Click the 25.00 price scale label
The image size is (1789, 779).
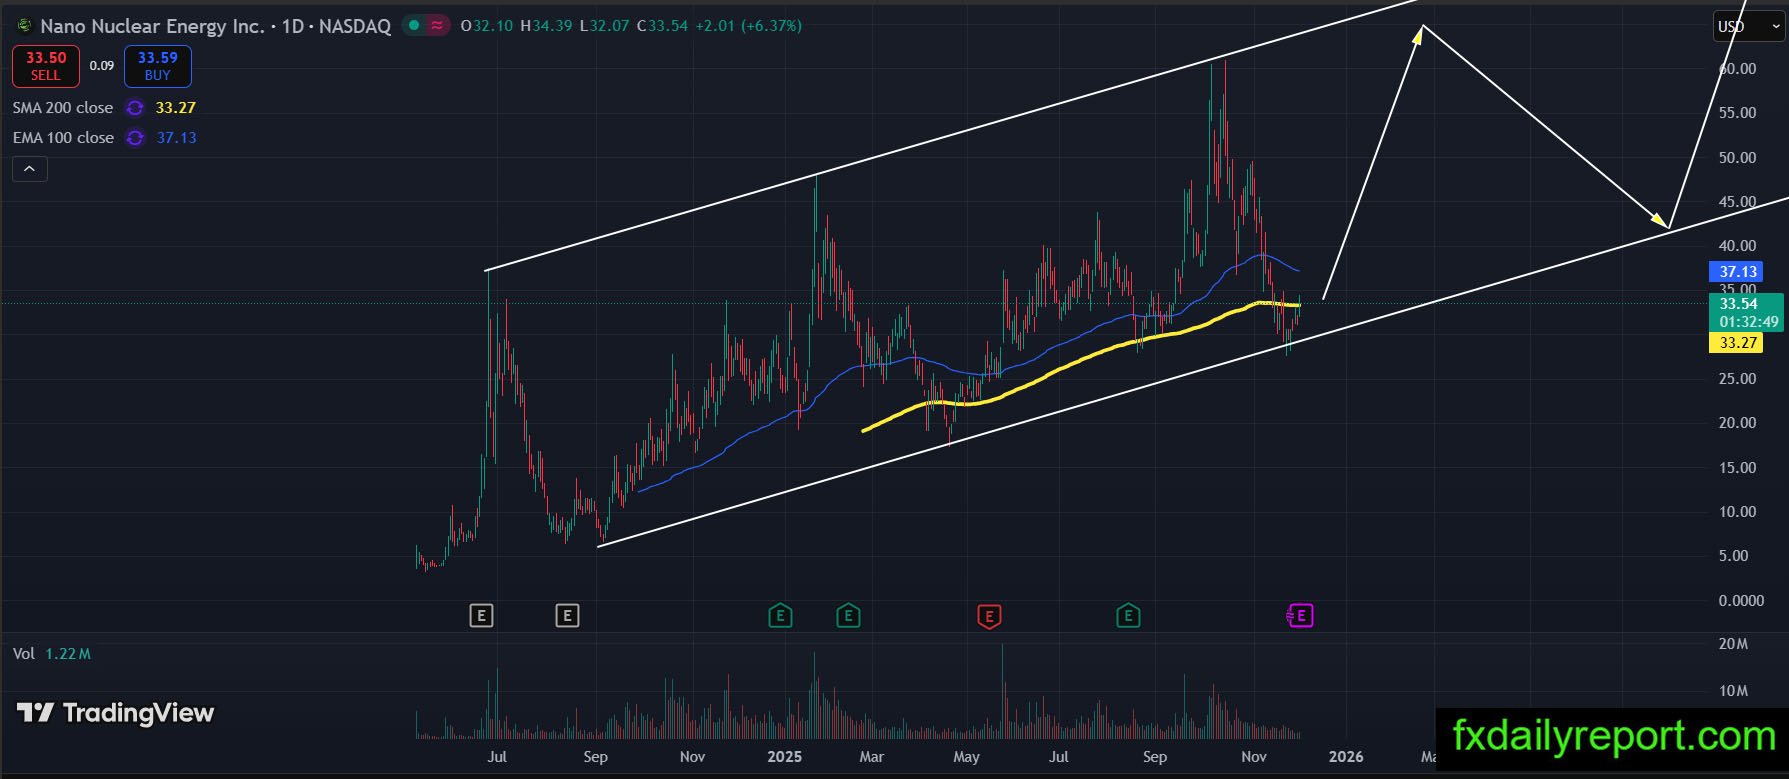pos(1738,379)
